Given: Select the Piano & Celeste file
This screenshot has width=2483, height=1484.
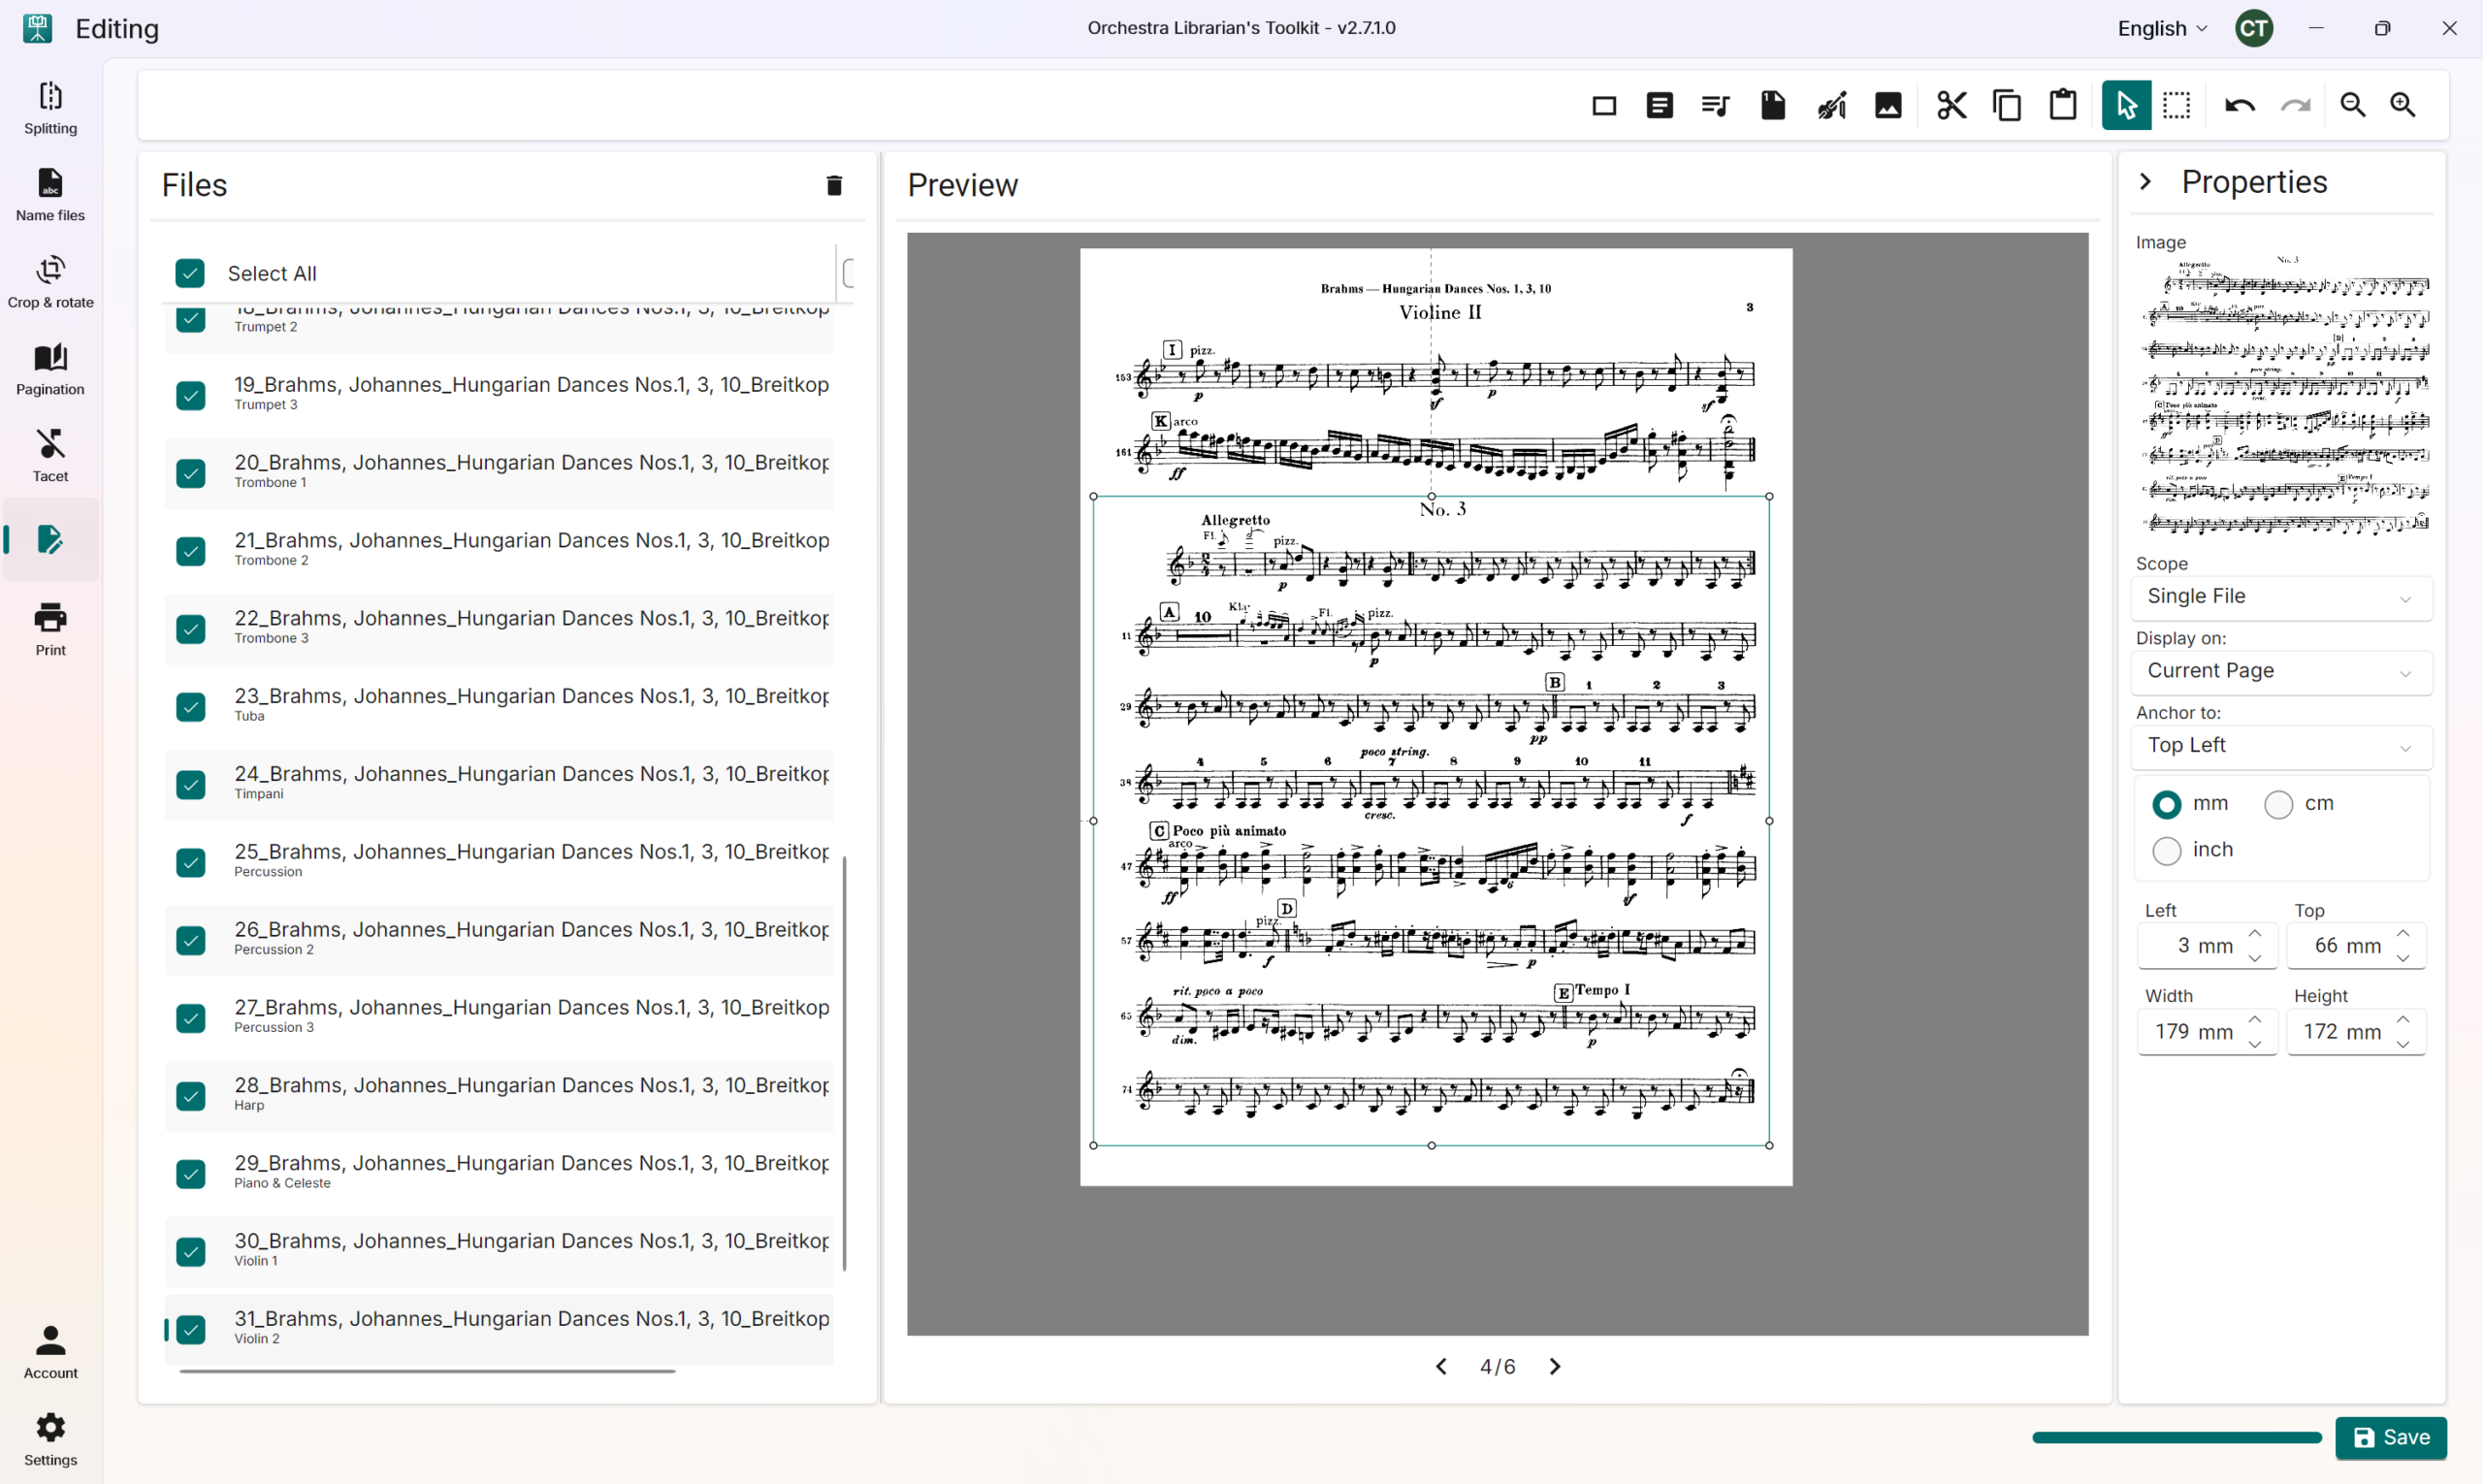Looking at the screenshot, I should (x=499, y=1173).
